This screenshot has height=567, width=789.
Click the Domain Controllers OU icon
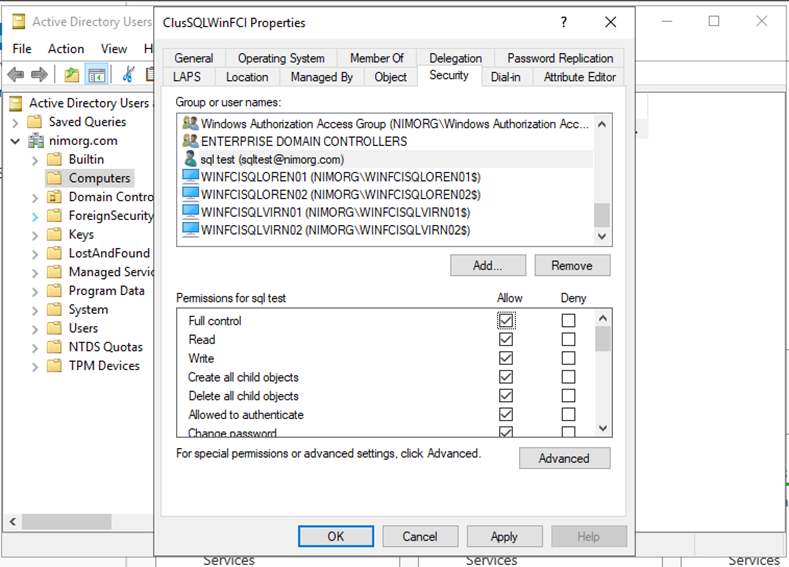coord(54,197)
